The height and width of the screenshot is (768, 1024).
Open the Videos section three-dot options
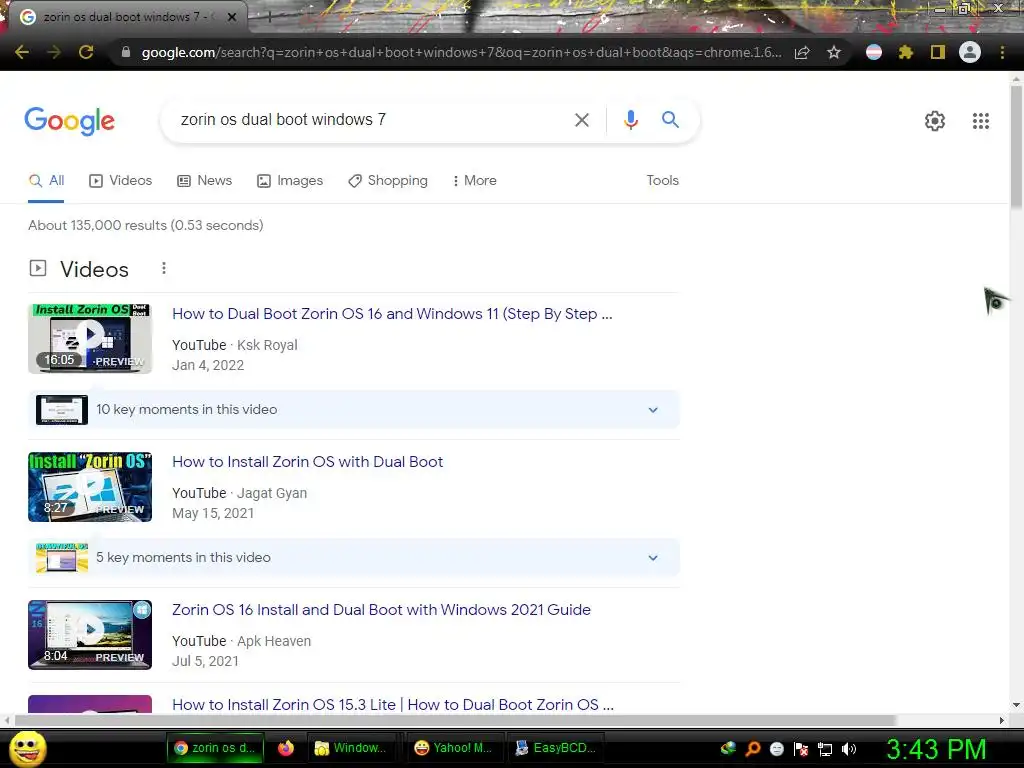pos(164,268)
